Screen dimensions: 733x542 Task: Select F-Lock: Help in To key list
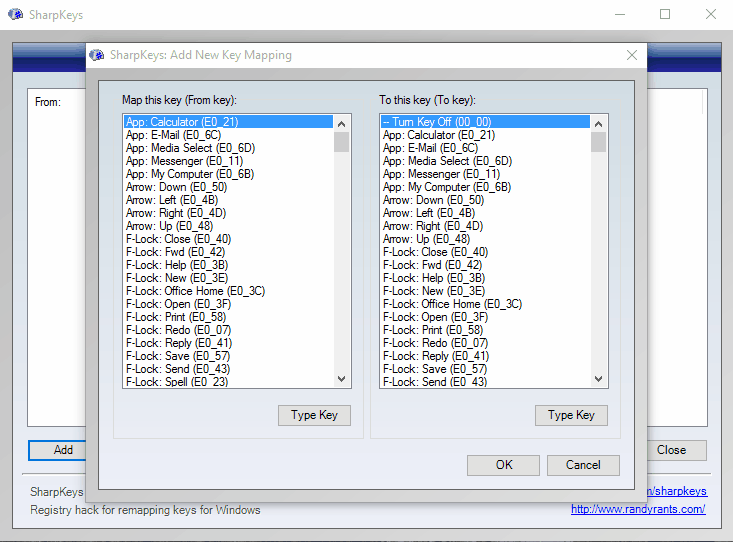486,278
